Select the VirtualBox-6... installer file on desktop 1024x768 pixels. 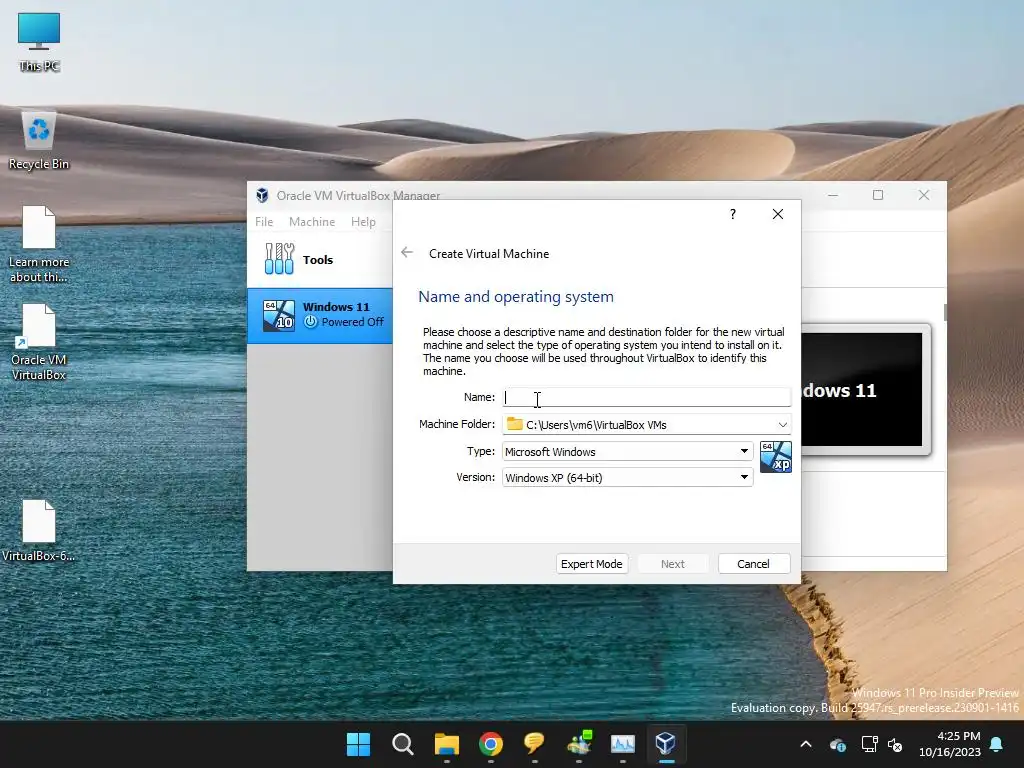[39, 530]
